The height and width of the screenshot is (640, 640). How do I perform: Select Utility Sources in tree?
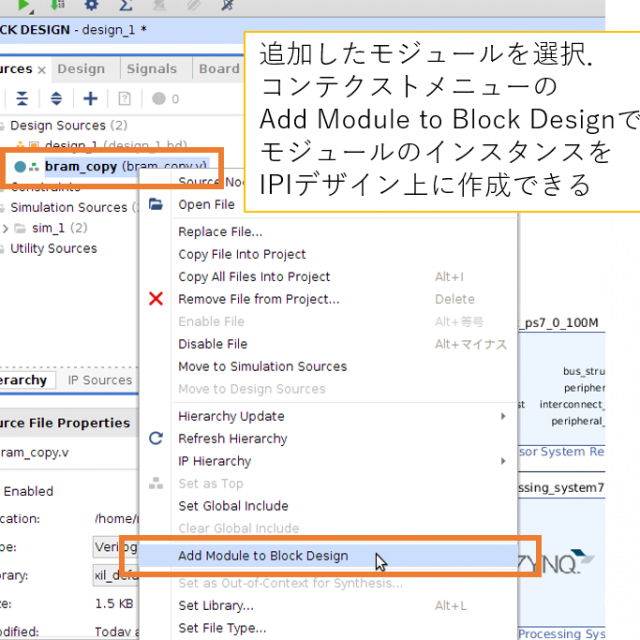pos(53,248)
